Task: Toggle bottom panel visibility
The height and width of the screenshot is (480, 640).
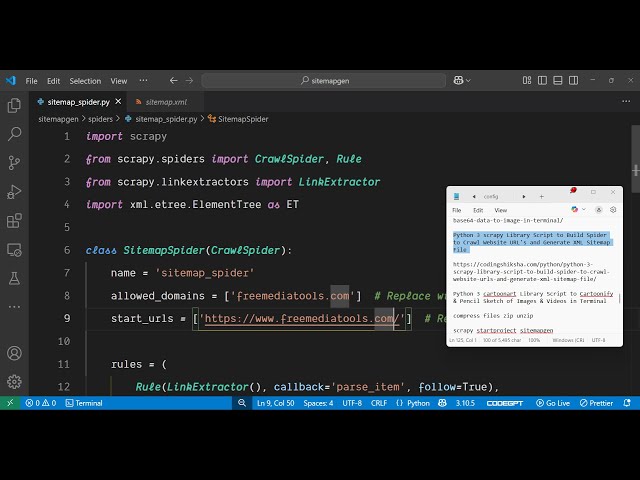Action: [x=558, y=80]
